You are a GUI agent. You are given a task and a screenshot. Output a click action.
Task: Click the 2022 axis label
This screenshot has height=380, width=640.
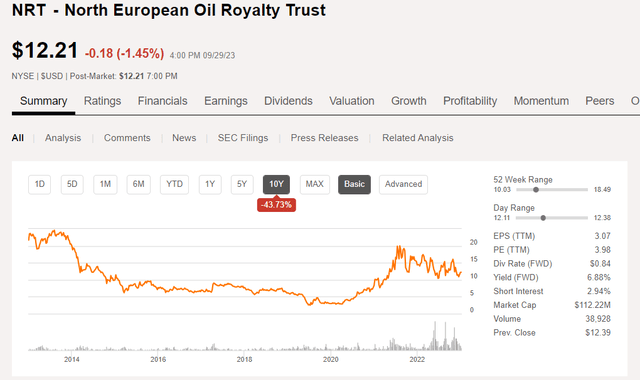pyautogui.click(x=417, y=360)
